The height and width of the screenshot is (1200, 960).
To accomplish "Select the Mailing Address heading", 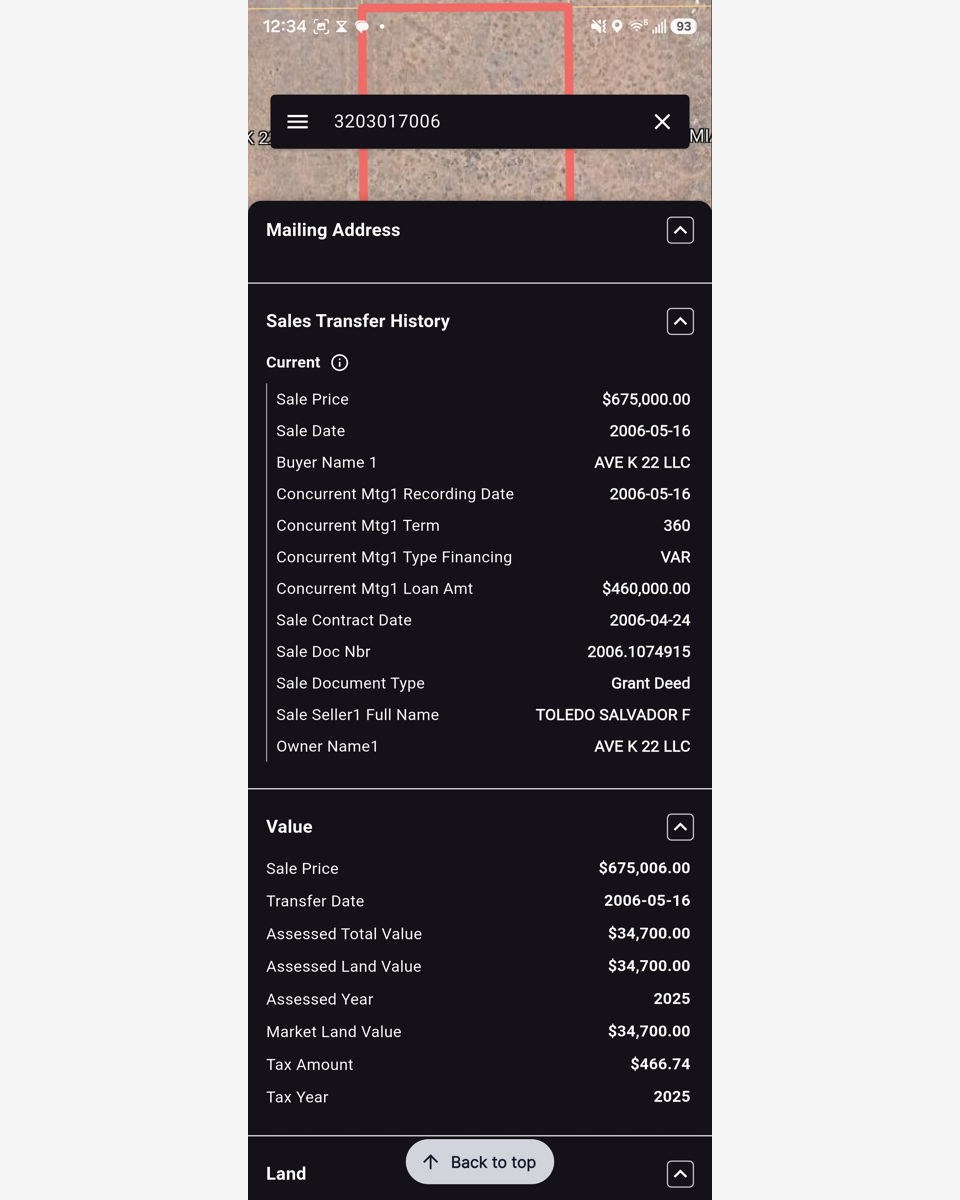I will tap(333, 230).
